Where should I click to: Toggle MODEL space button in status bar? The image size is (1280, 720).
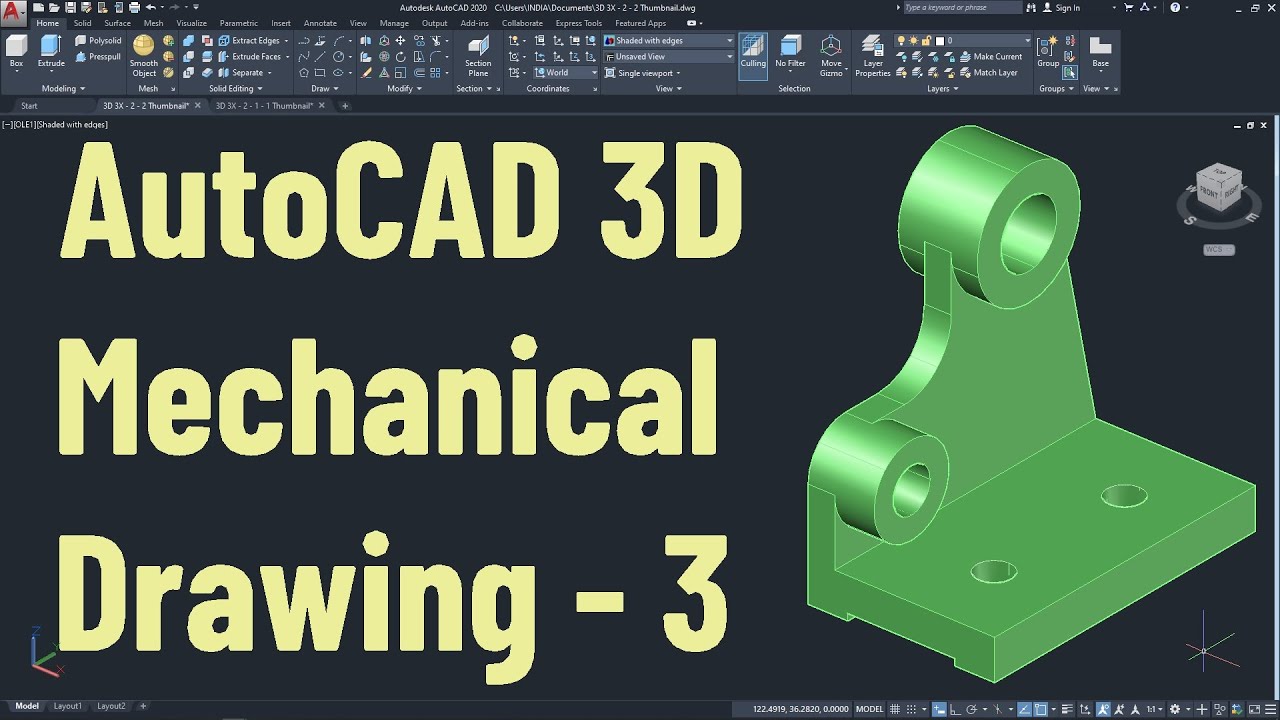coord(871,708)
